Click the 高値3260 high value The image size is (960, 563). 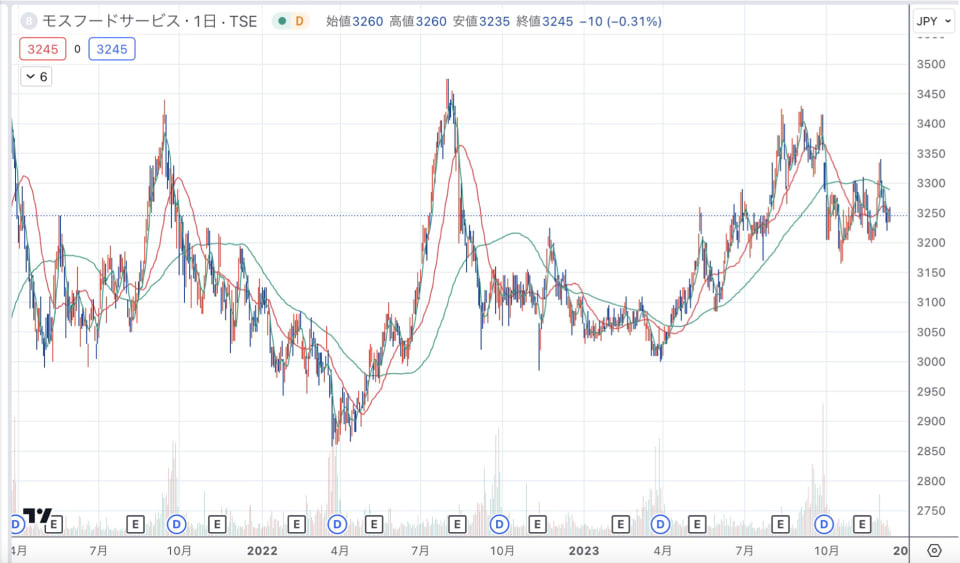pos(418,21)
